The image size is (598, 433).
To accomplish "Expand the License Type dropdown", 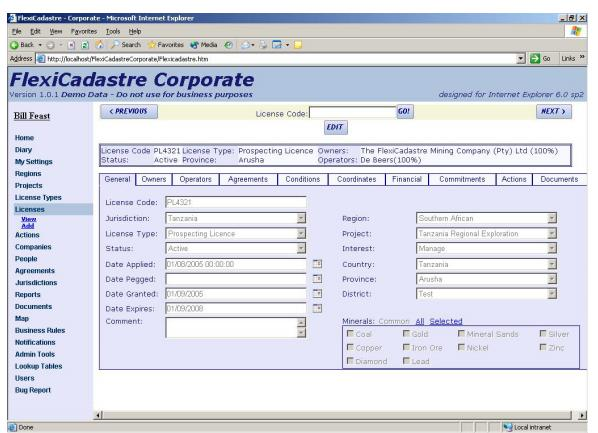I will (x=301, y=233).
